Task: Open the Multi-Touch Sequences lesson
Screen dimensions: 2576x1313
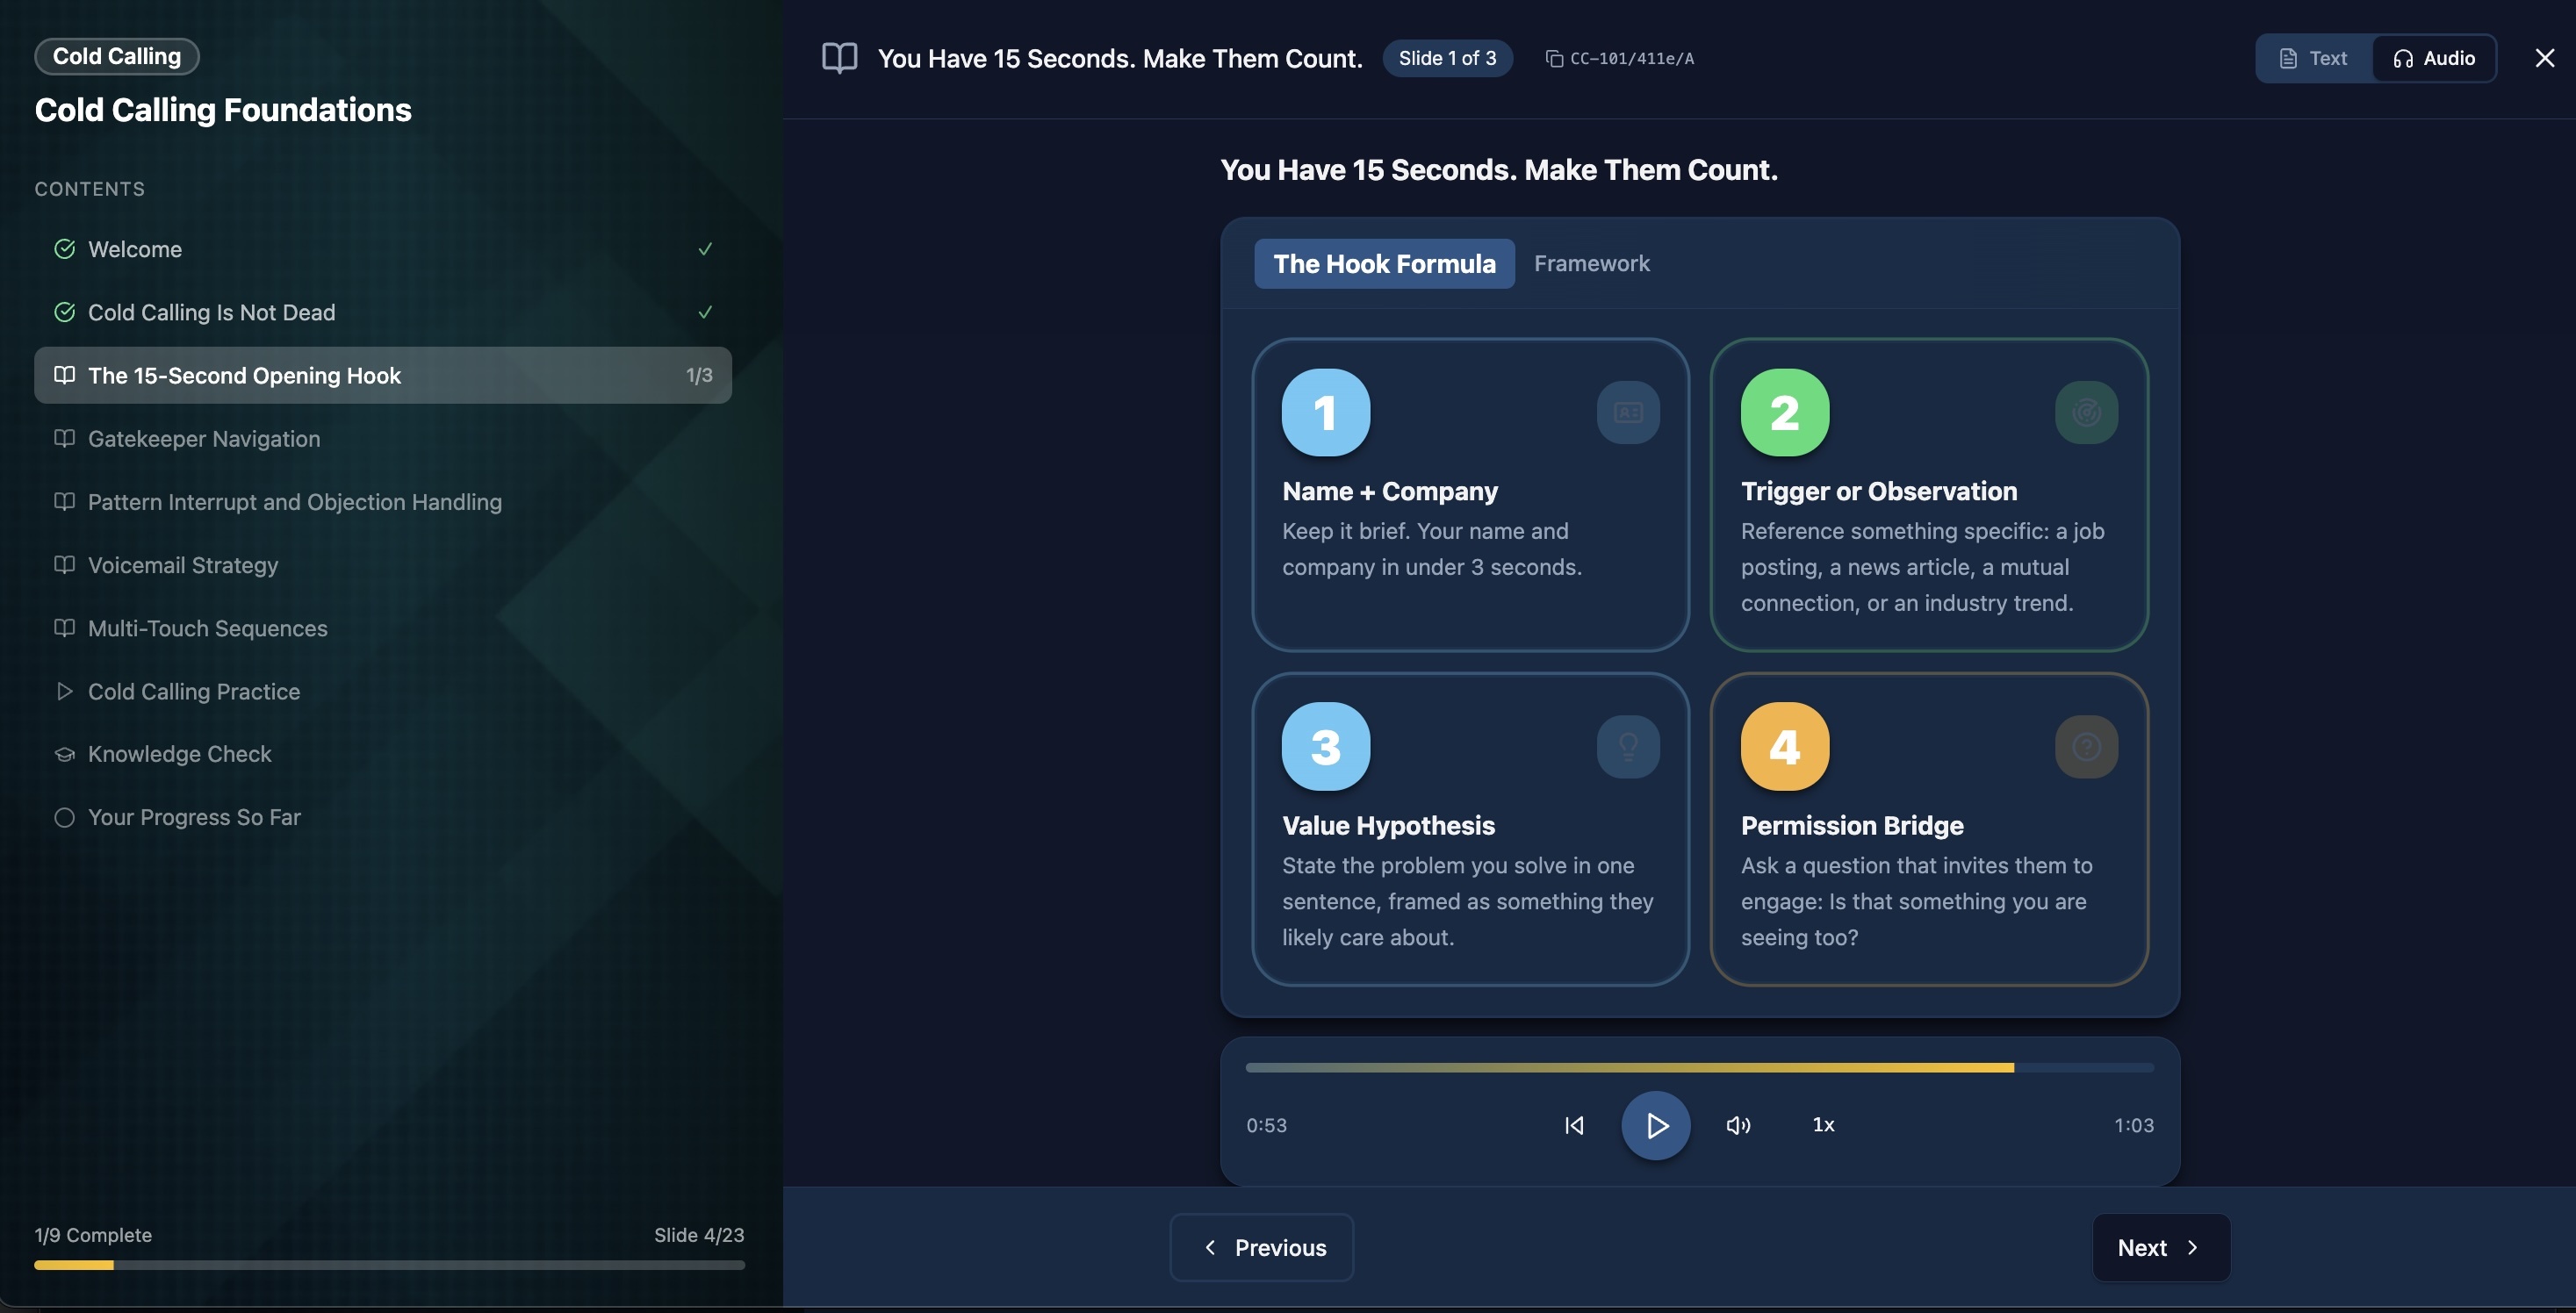Action: (383, 628)
